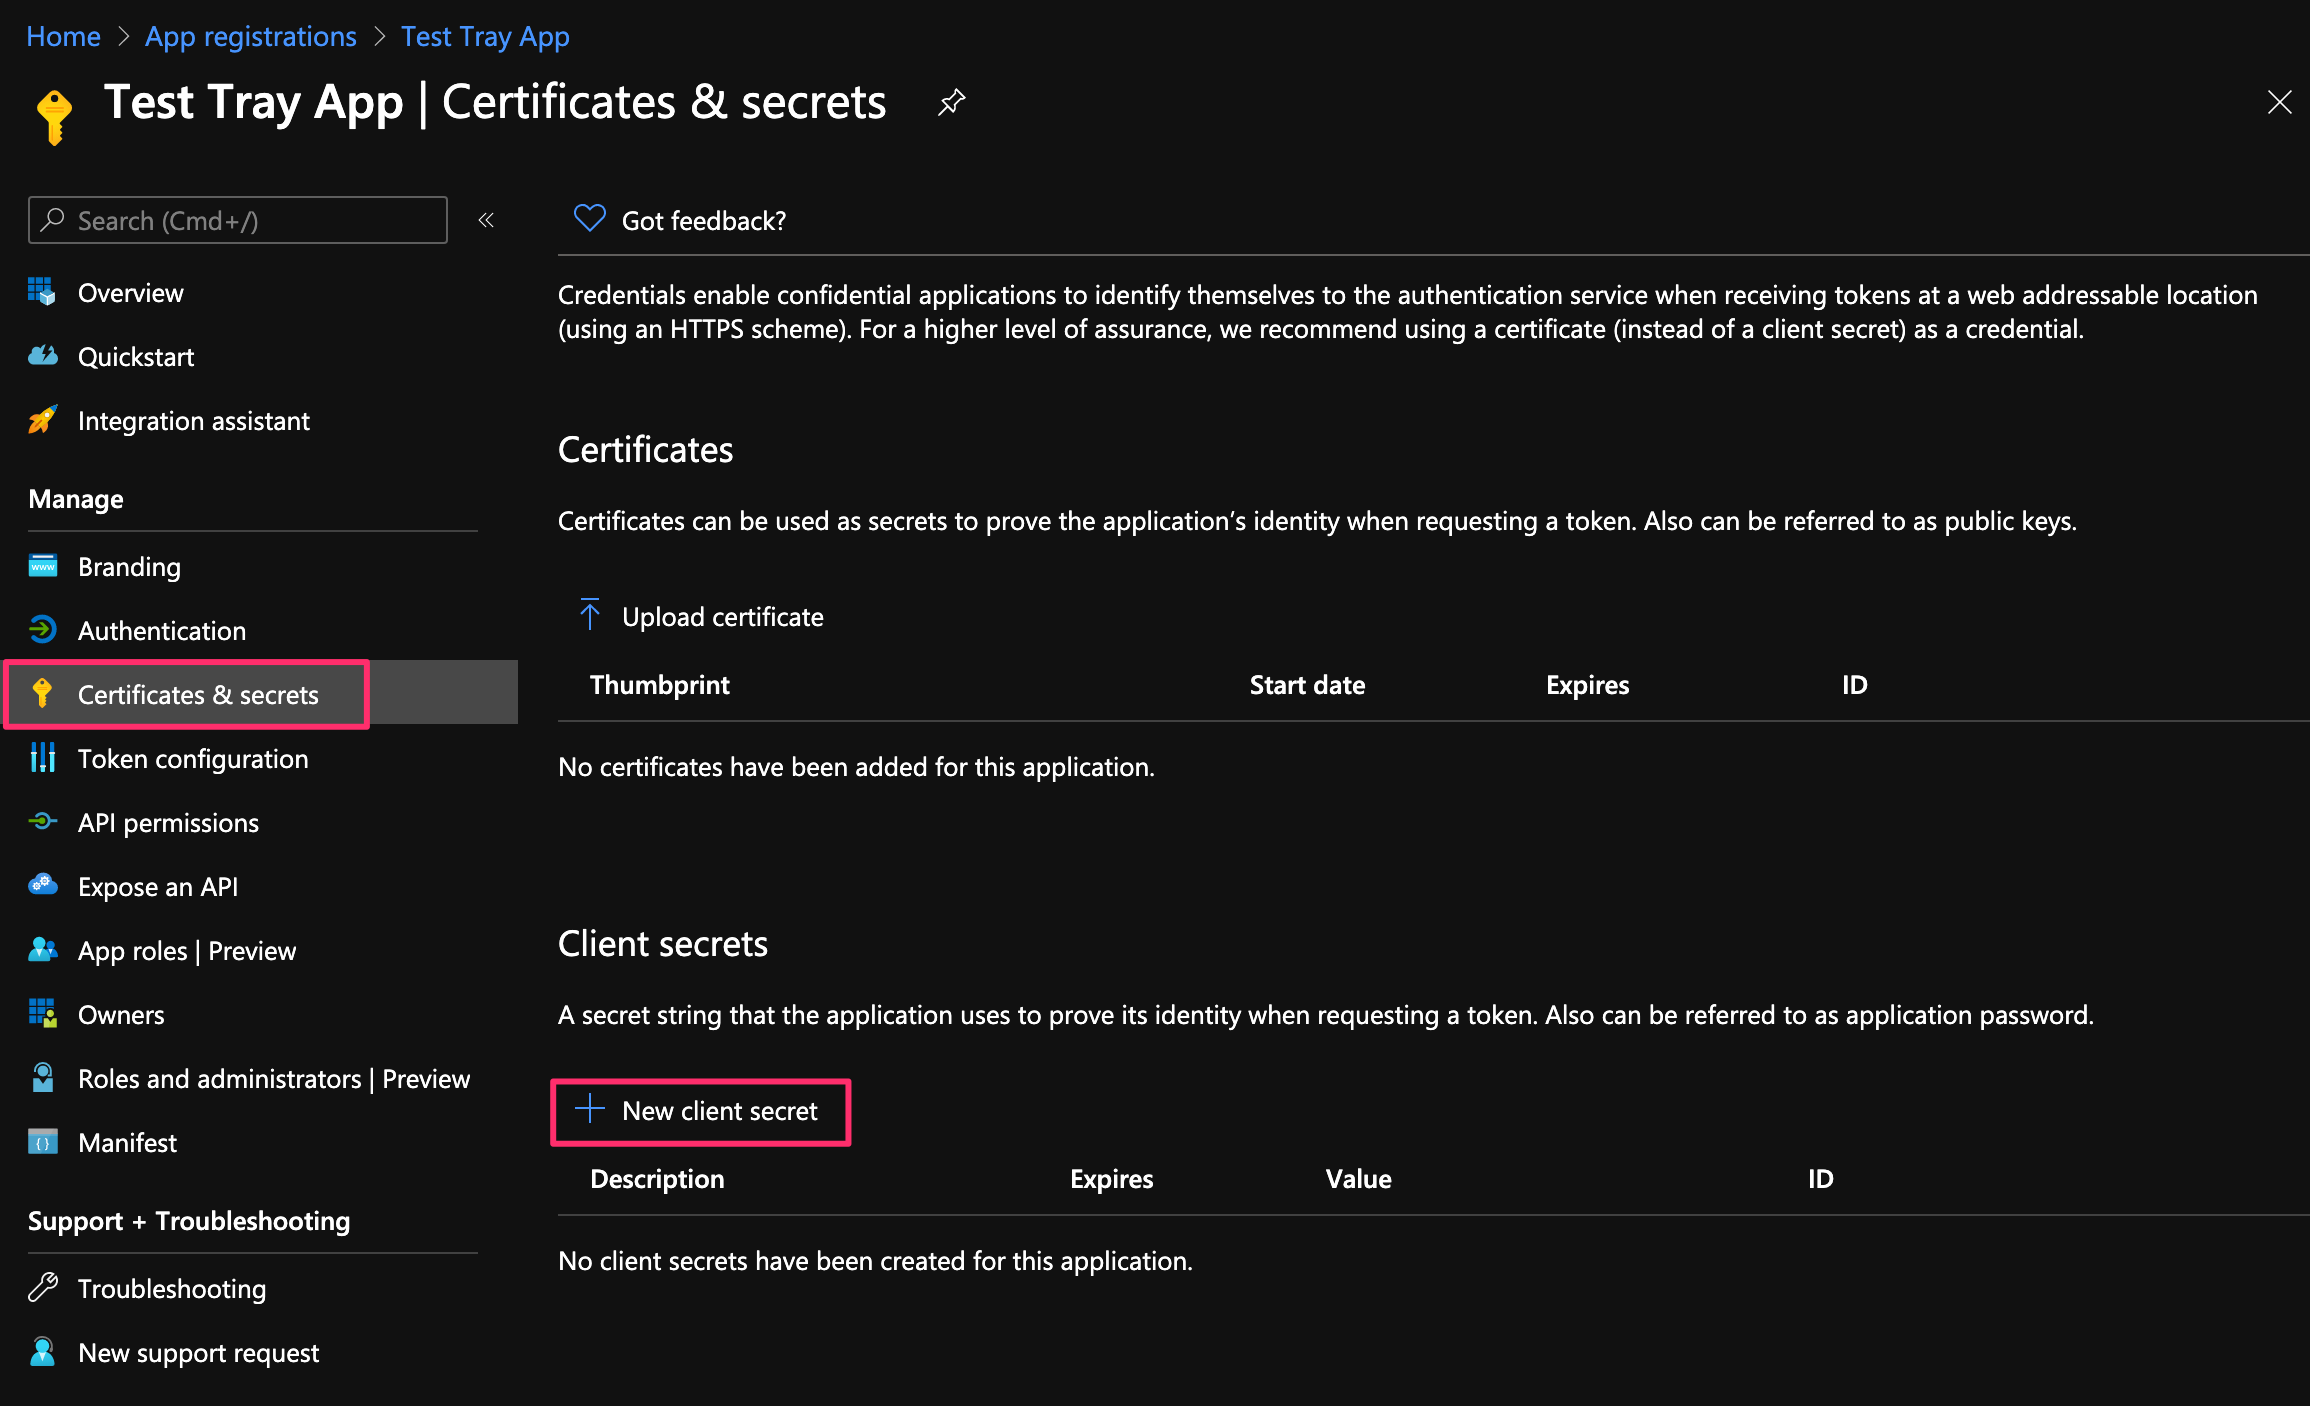Open the Branding section
The image size is (2310, 1406).
coord(129,566)
